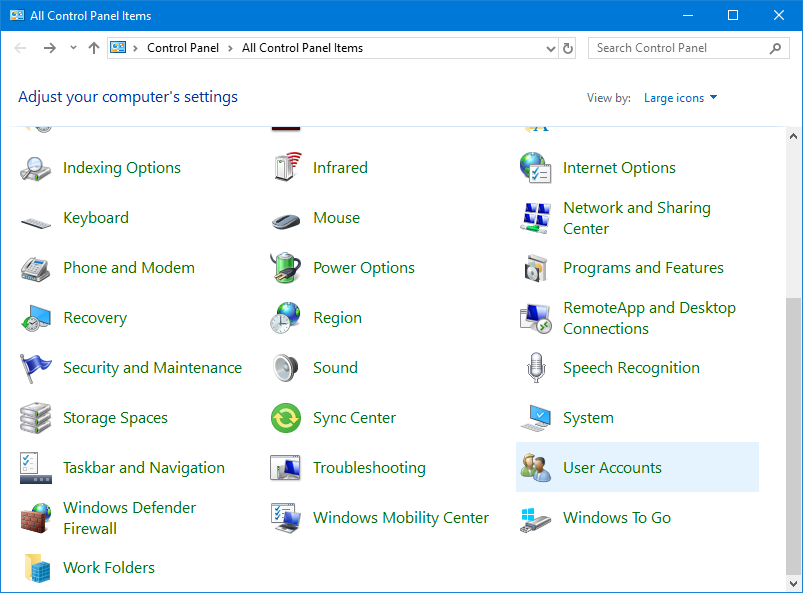Open the Troubleshooting link

[x=369, y=468]
